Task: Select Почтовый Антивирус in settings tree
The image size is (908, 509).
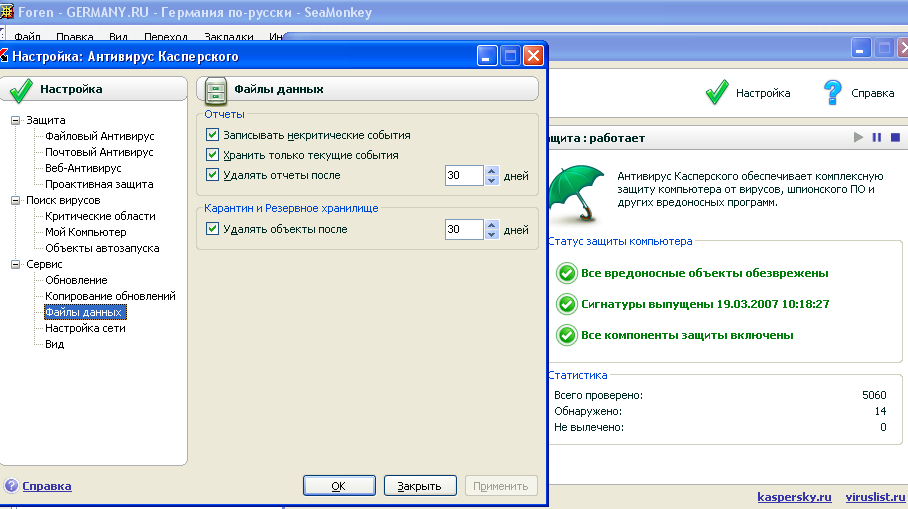Action: 99,152
